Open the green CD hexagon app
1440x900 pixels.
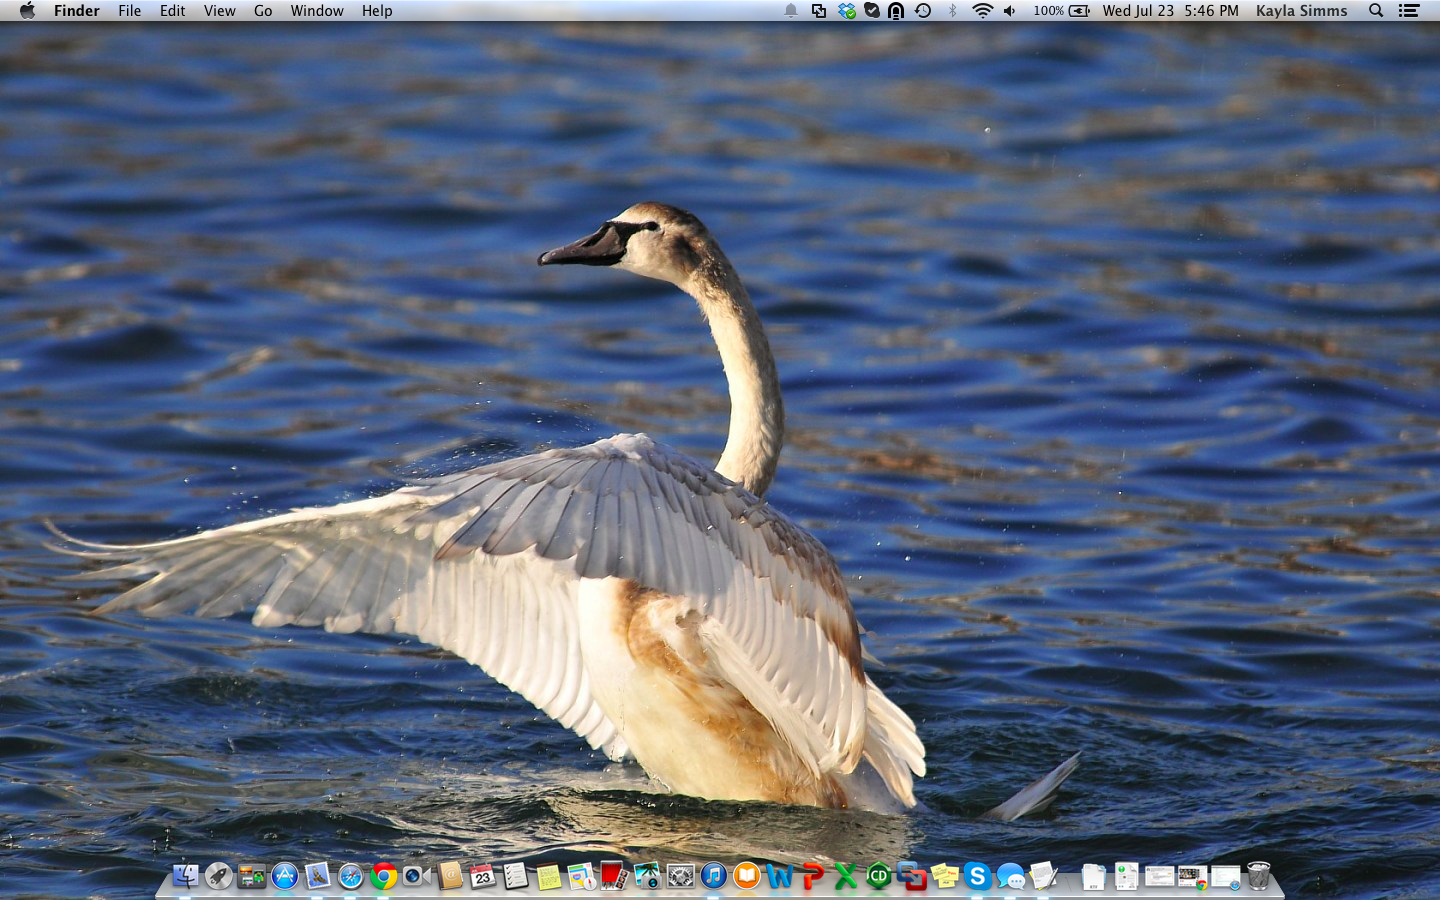878,877
